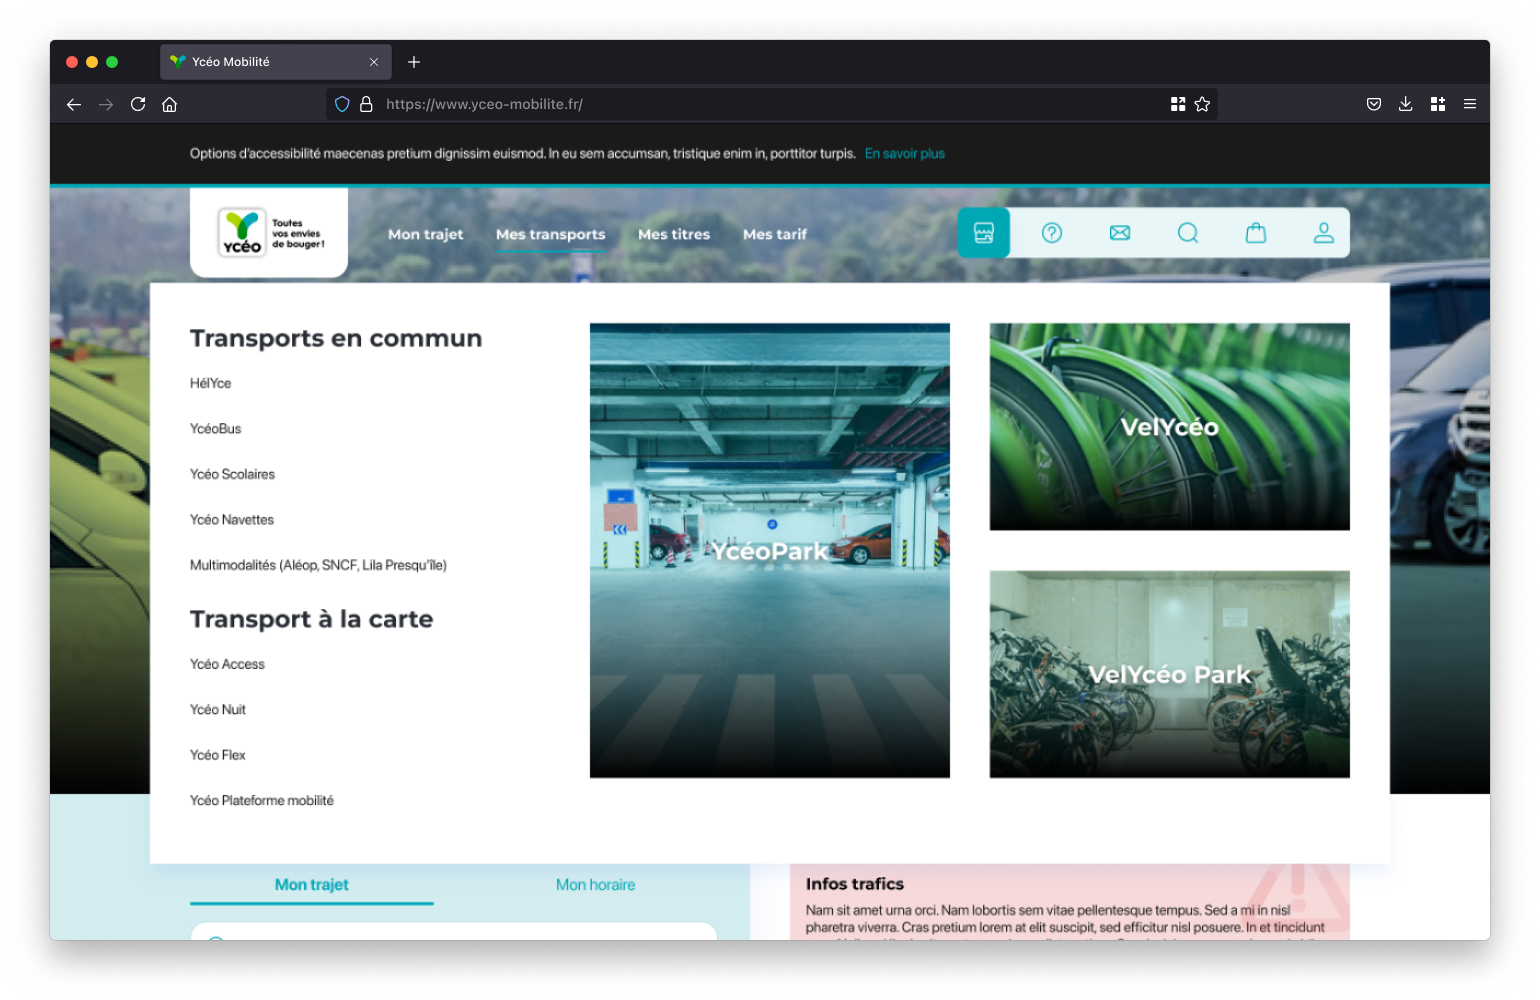The width and height of the screenshot is (1540, 1000).
Task: Open the Ycéo Plateforme mobilité link
Action: tap(262, 801)
